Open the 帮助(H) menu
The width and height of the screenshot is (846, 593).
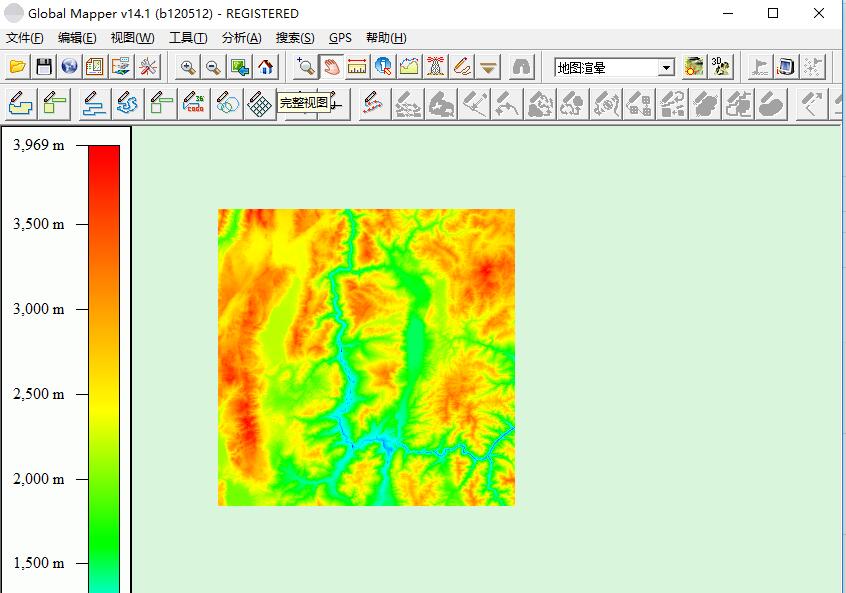click(x=386, y=38)
